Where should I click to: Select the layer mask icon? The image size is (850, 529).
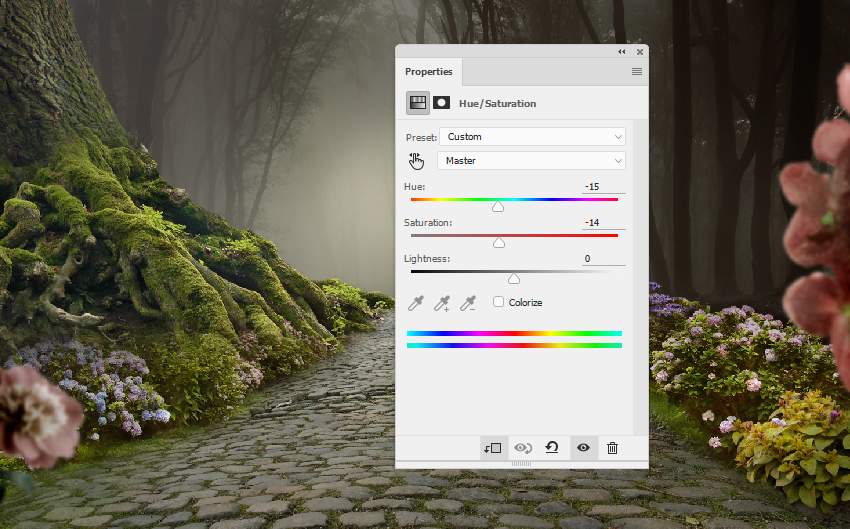tap(441, 103)
